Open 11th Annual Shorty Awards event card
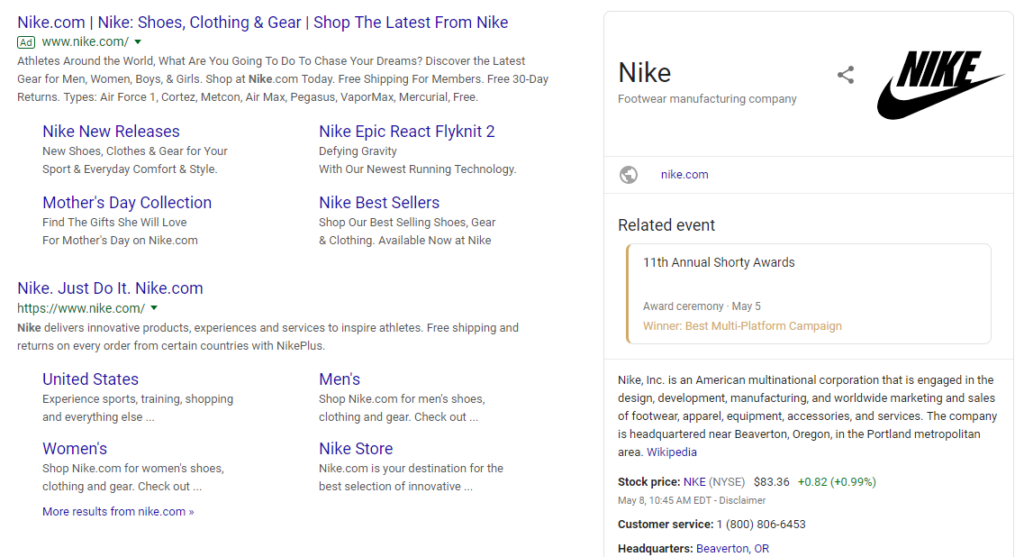The image size is (1024, 557). [808, 294]
